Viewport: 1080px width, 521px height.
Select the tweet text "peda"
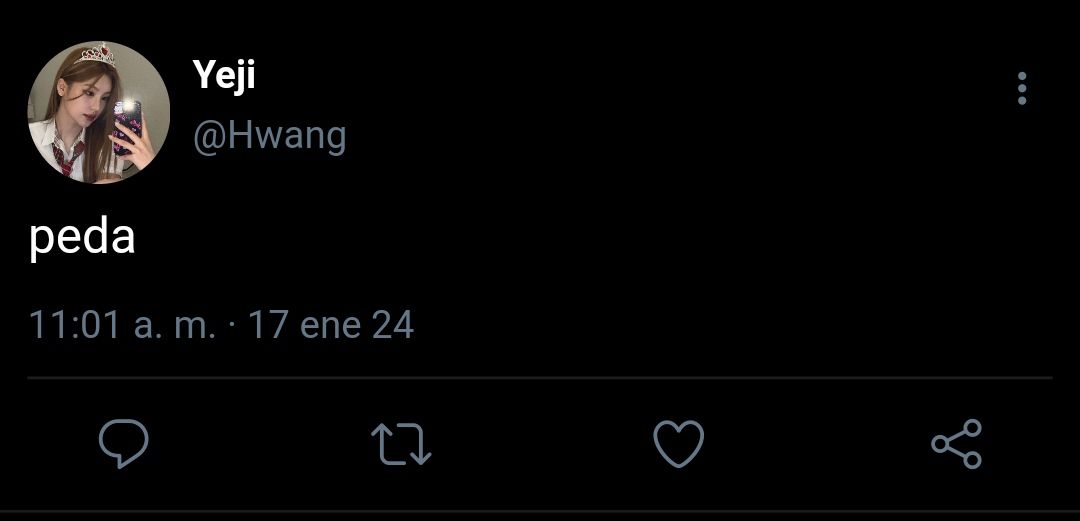(82, 239)
